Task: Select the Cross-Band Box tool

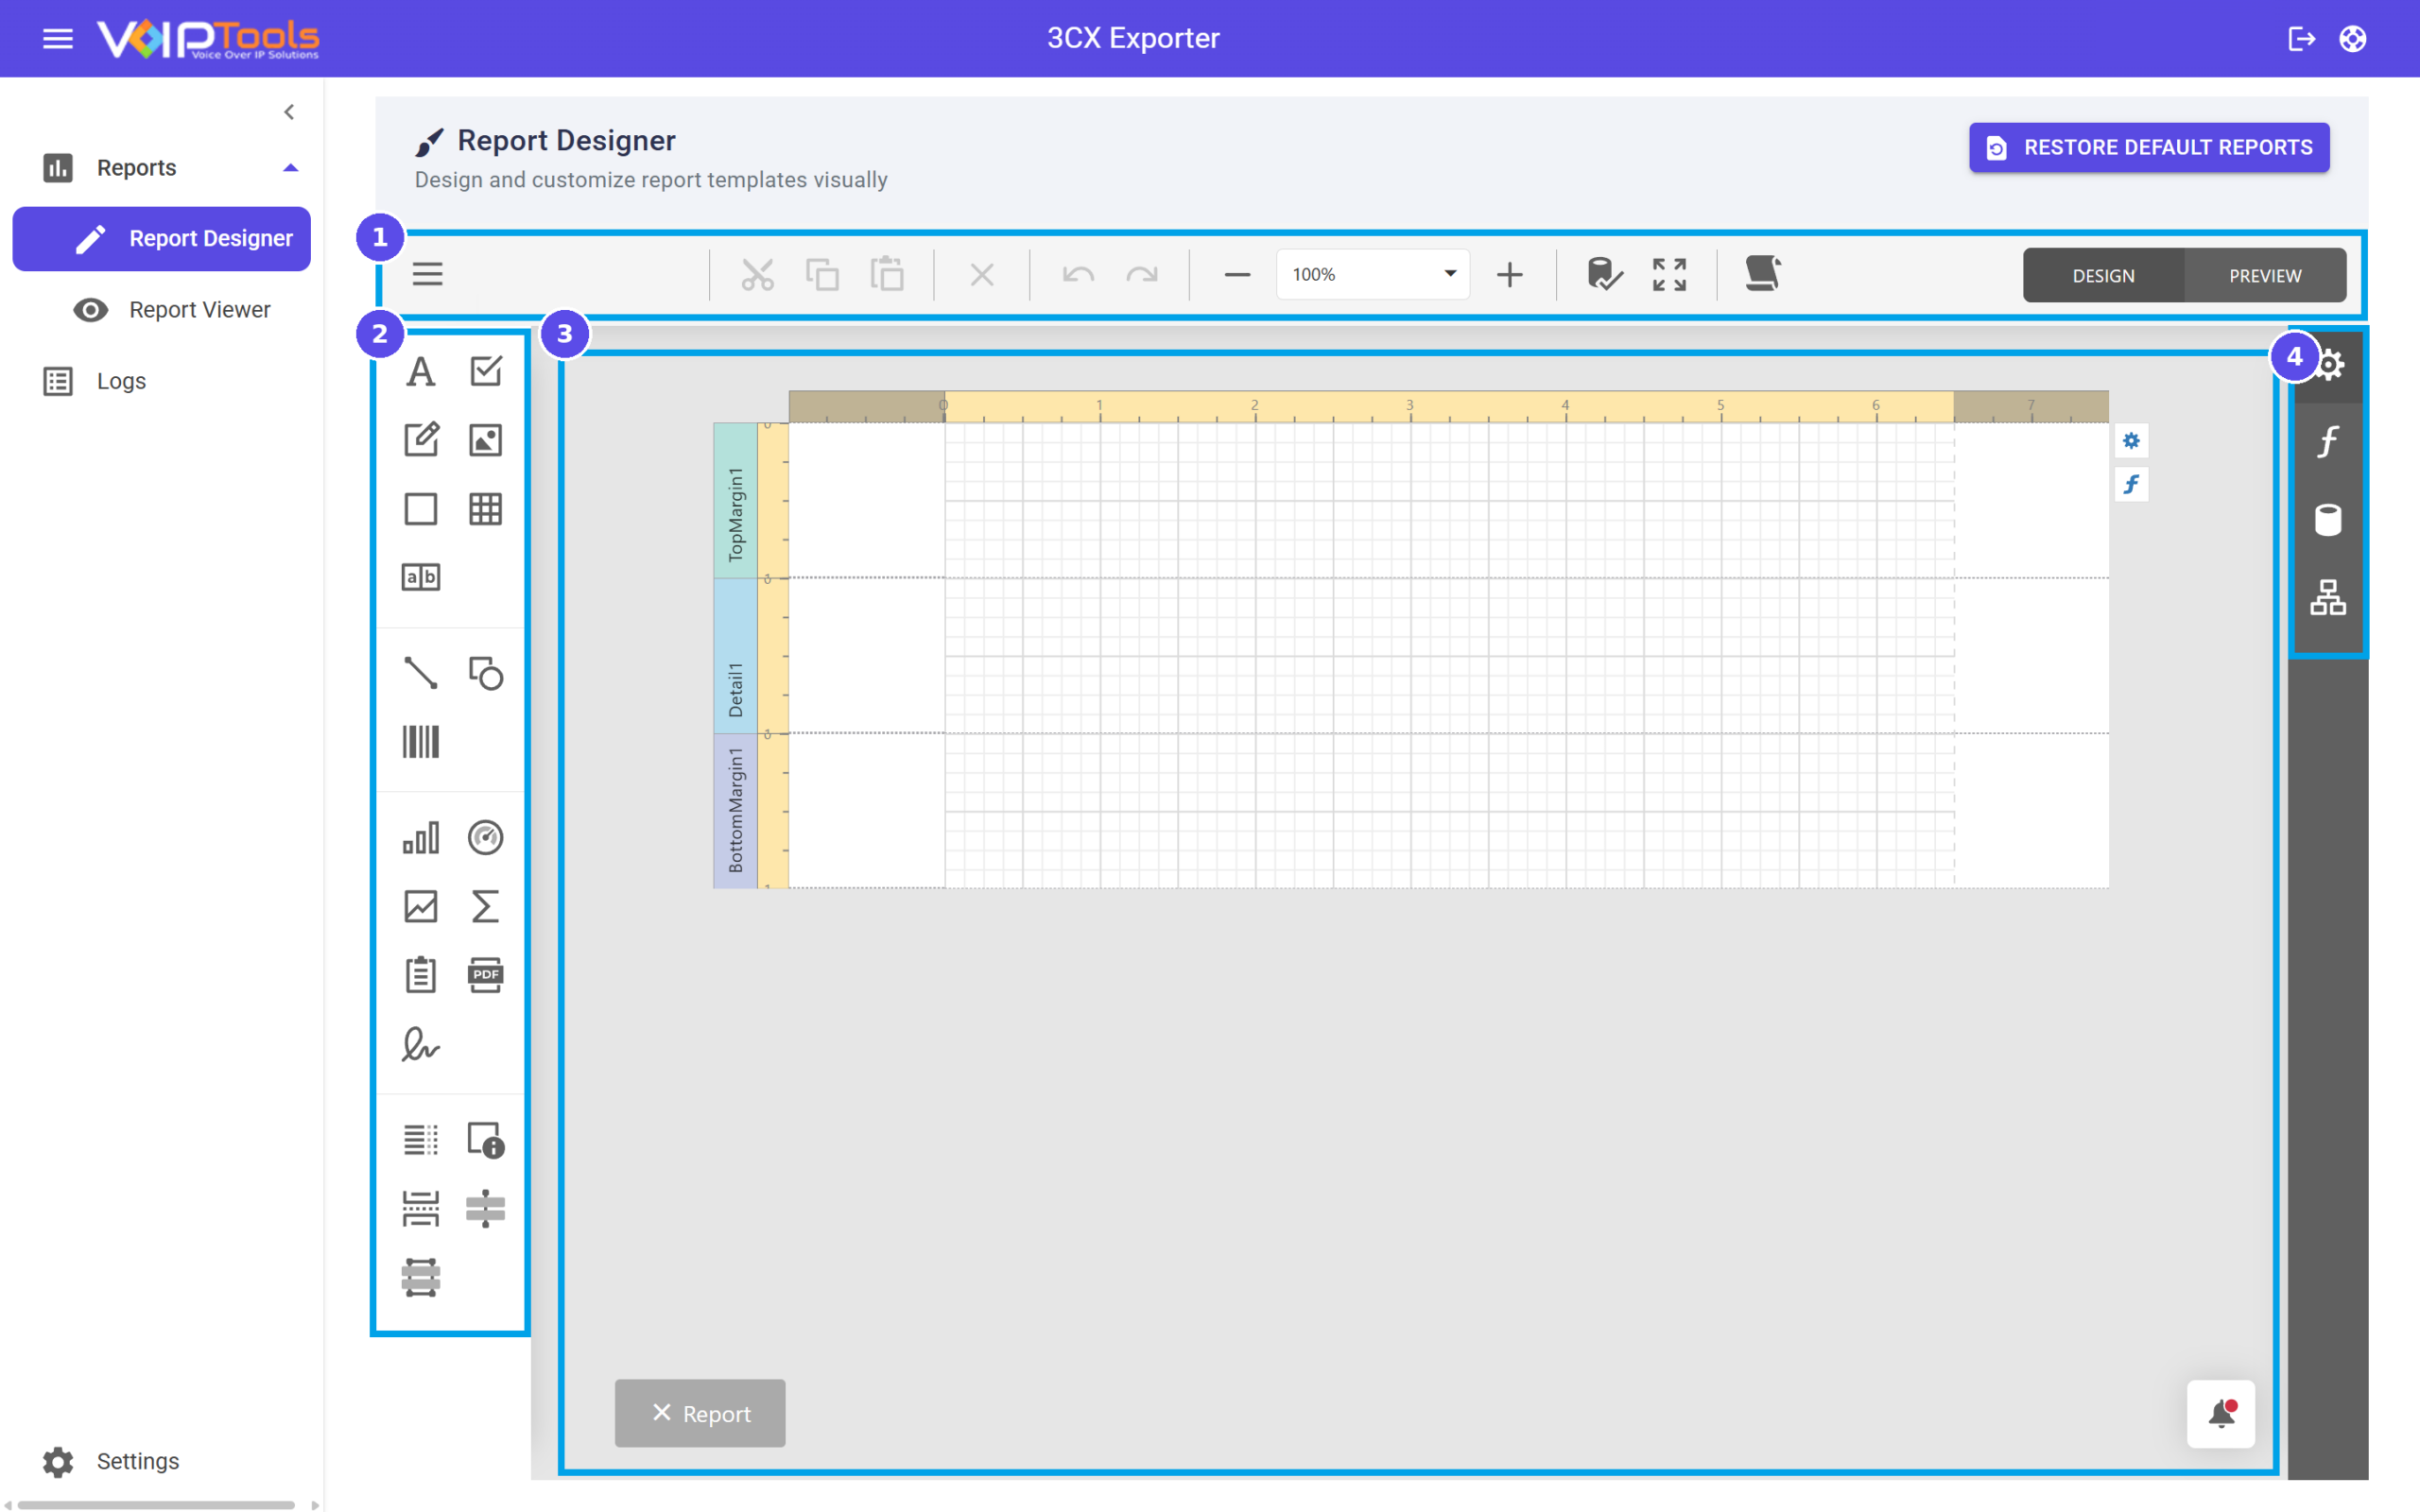Action: (421, 1277)
